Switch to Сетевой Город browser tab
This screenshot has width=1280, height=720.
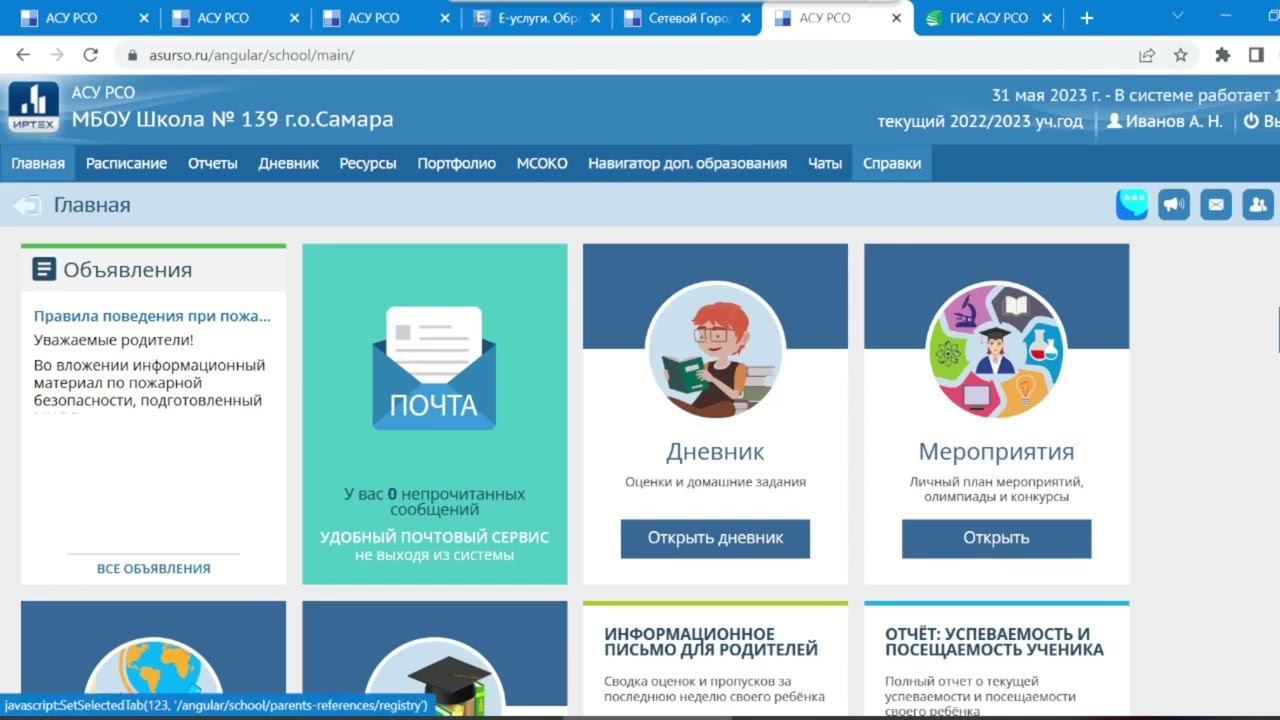pyautogui.click(x=688, y=18)
